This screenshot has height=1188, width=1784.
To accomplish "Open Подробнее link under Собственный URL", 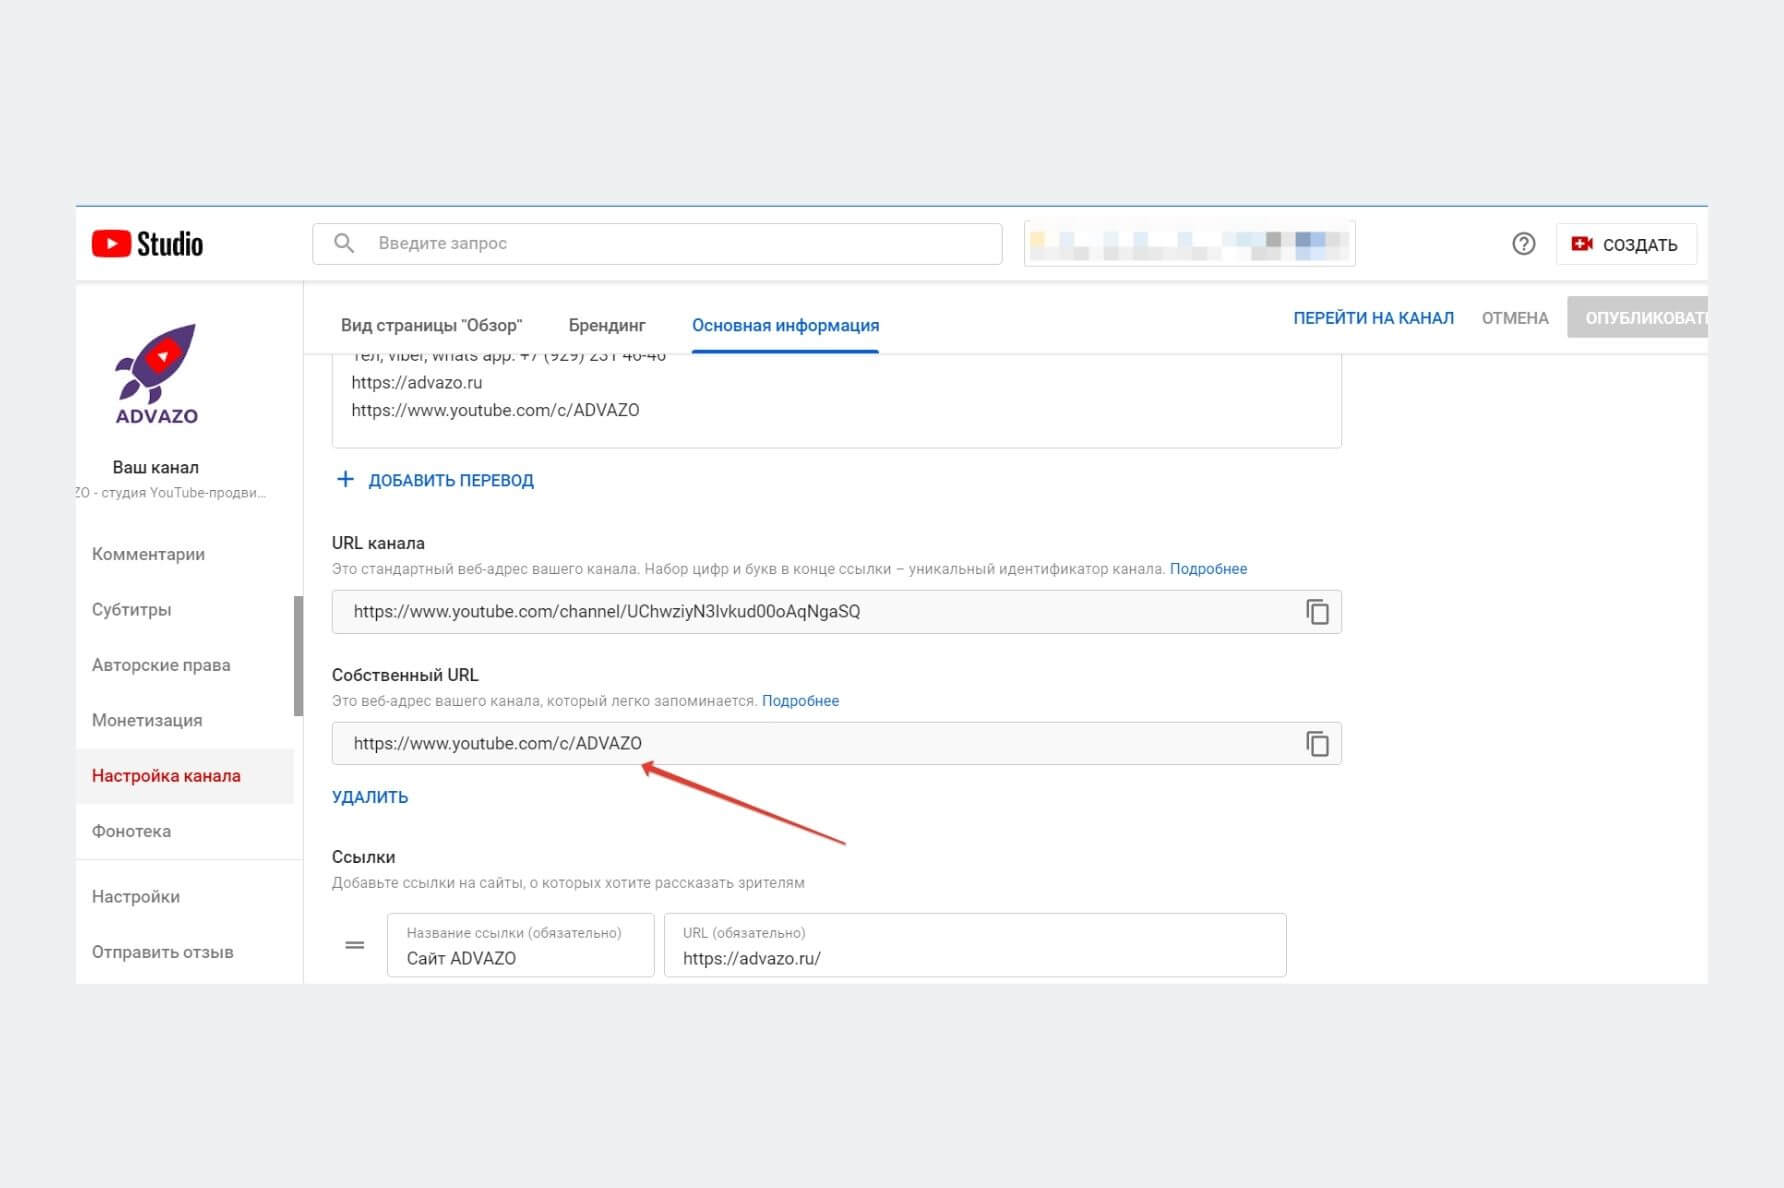I will click(800, 701).
